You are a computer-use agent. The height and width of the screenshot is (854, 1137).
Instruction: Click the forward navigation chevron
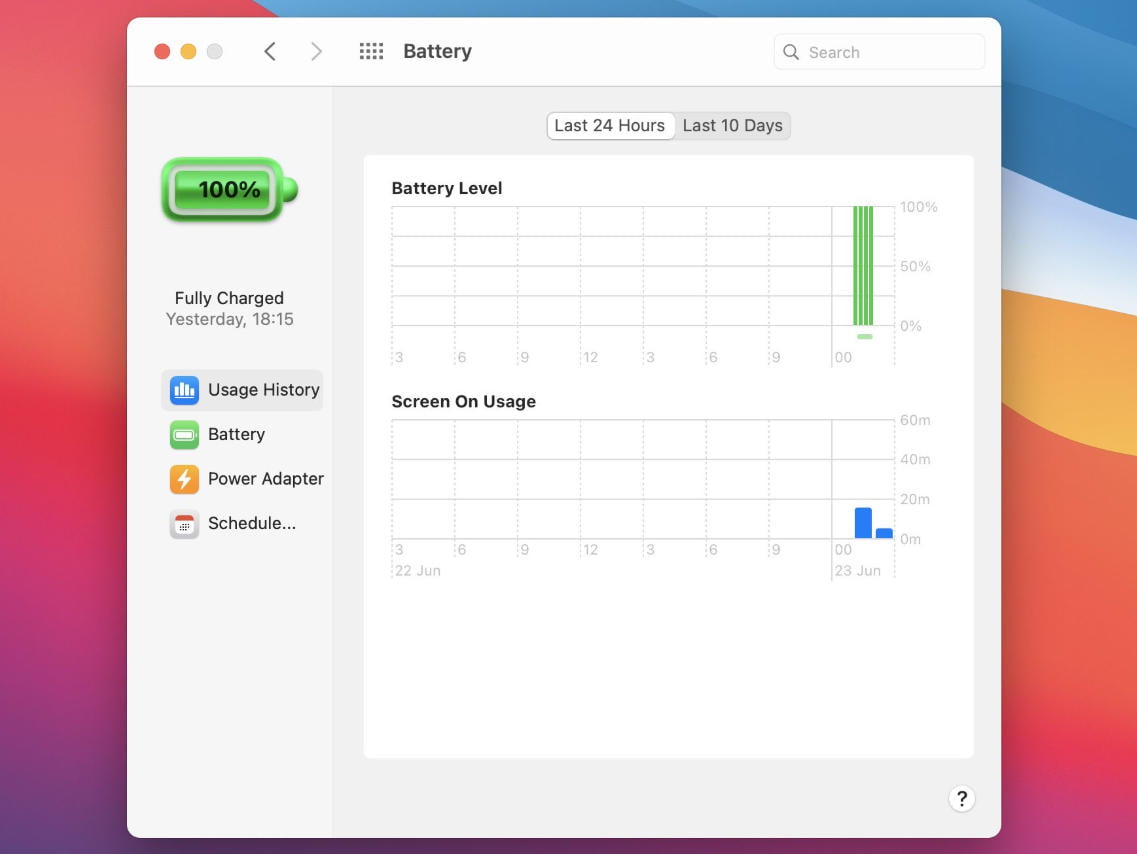click(316, 50)
